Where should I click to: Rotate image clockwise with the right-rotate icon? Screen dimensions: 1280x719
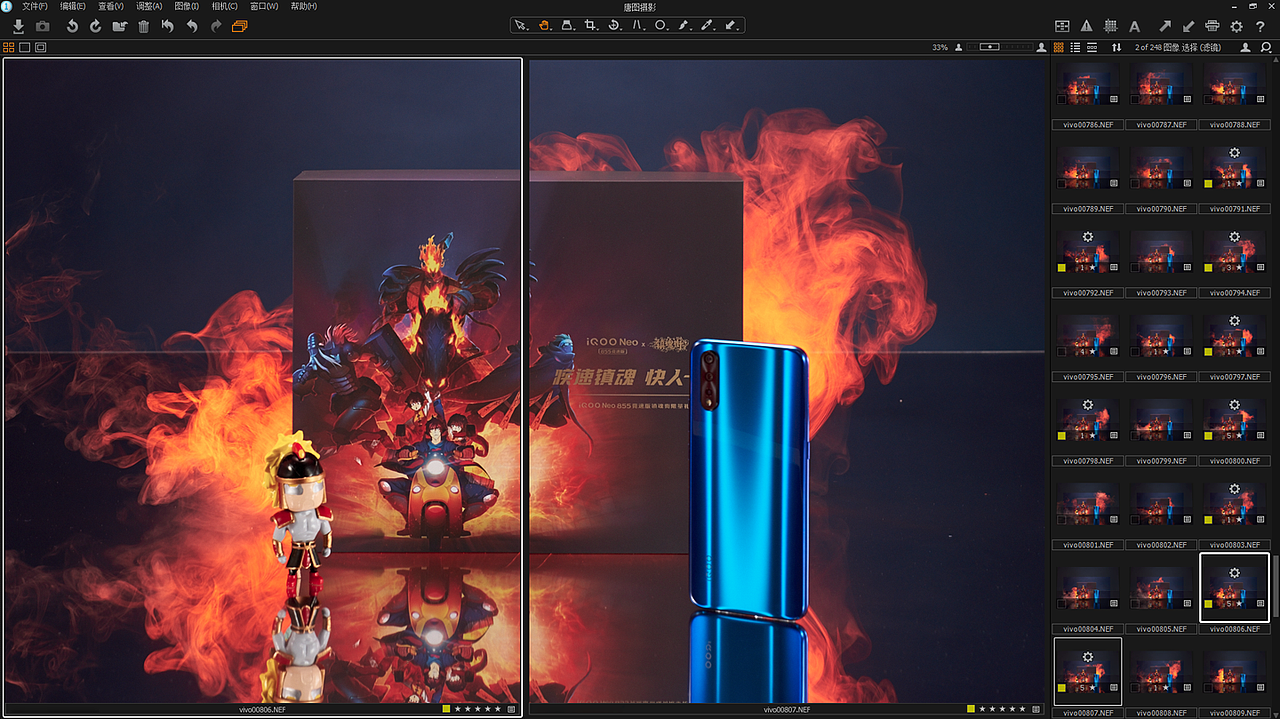click(x=96, y=26)
